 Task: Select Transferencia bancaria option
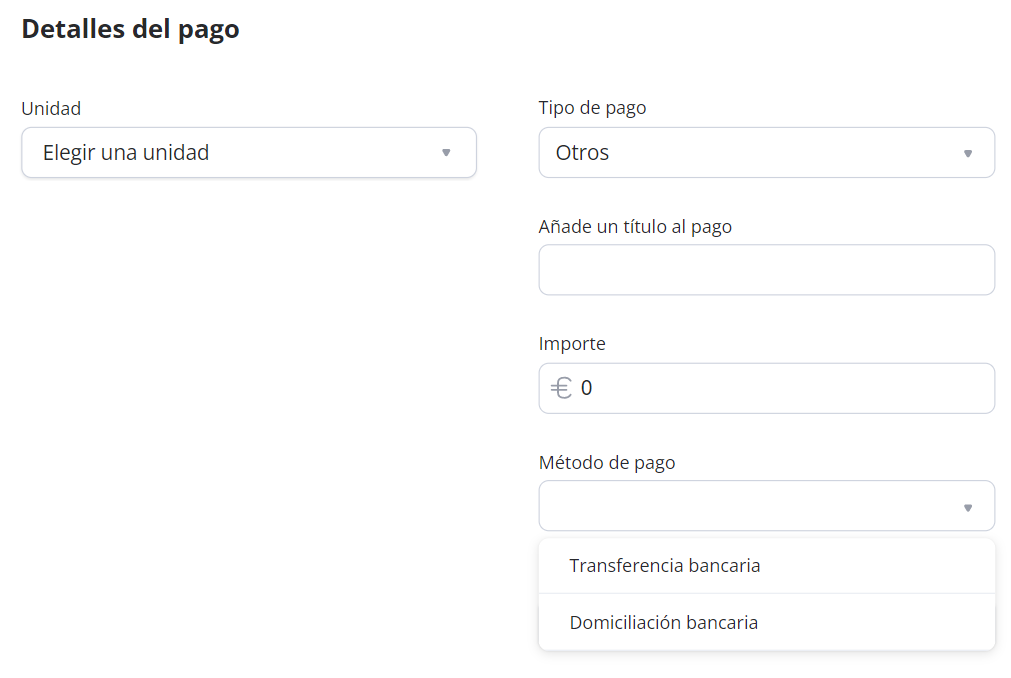[x=665, y=566]
